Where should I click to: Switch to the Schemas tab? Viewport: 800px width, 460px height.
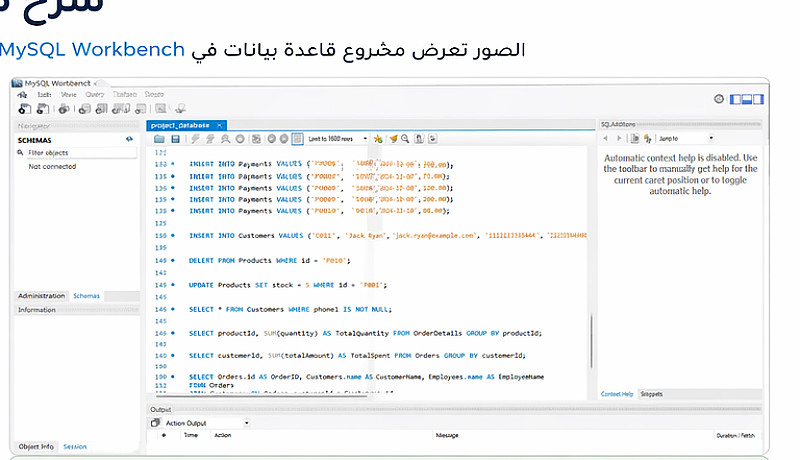(86, 296)
